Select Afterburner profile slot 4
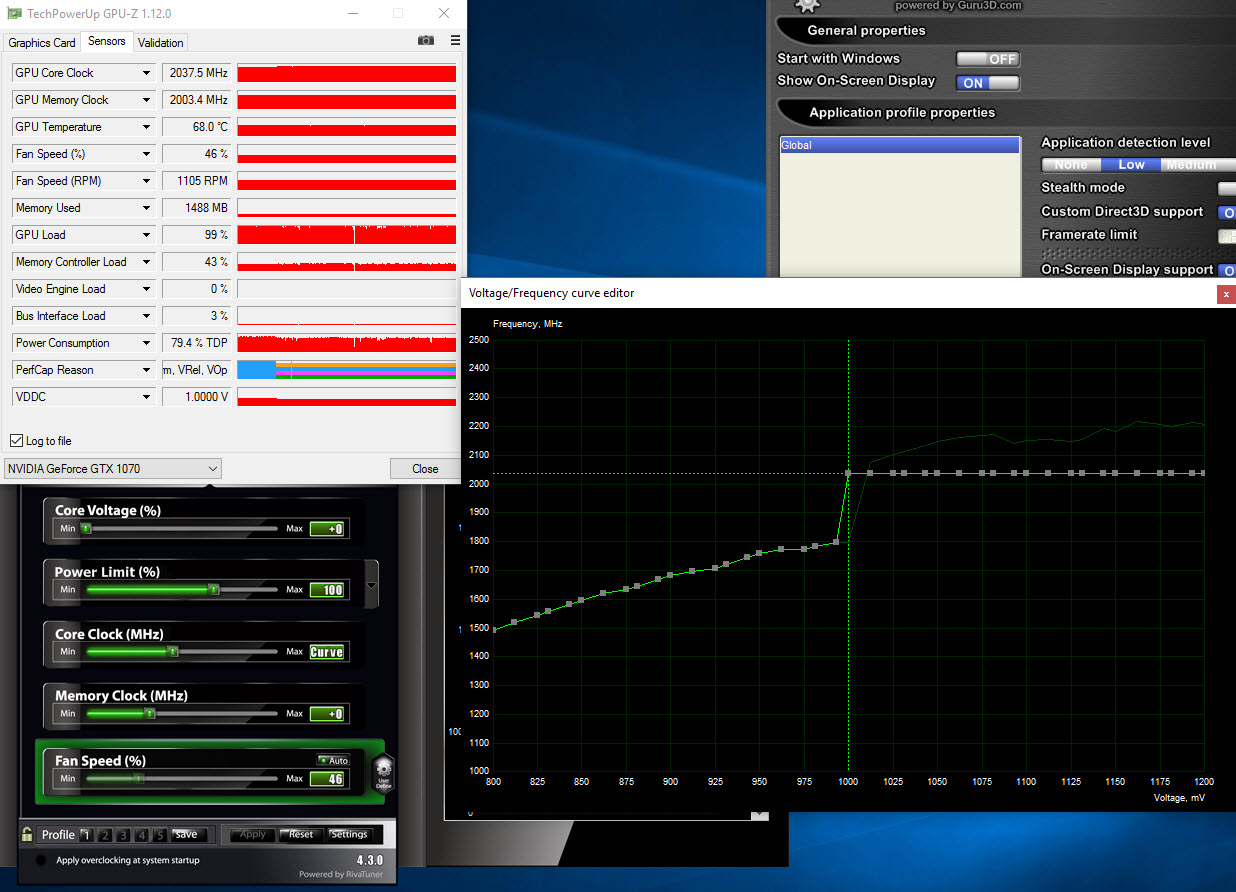The image size is (1236, 892). pos(141,835)
